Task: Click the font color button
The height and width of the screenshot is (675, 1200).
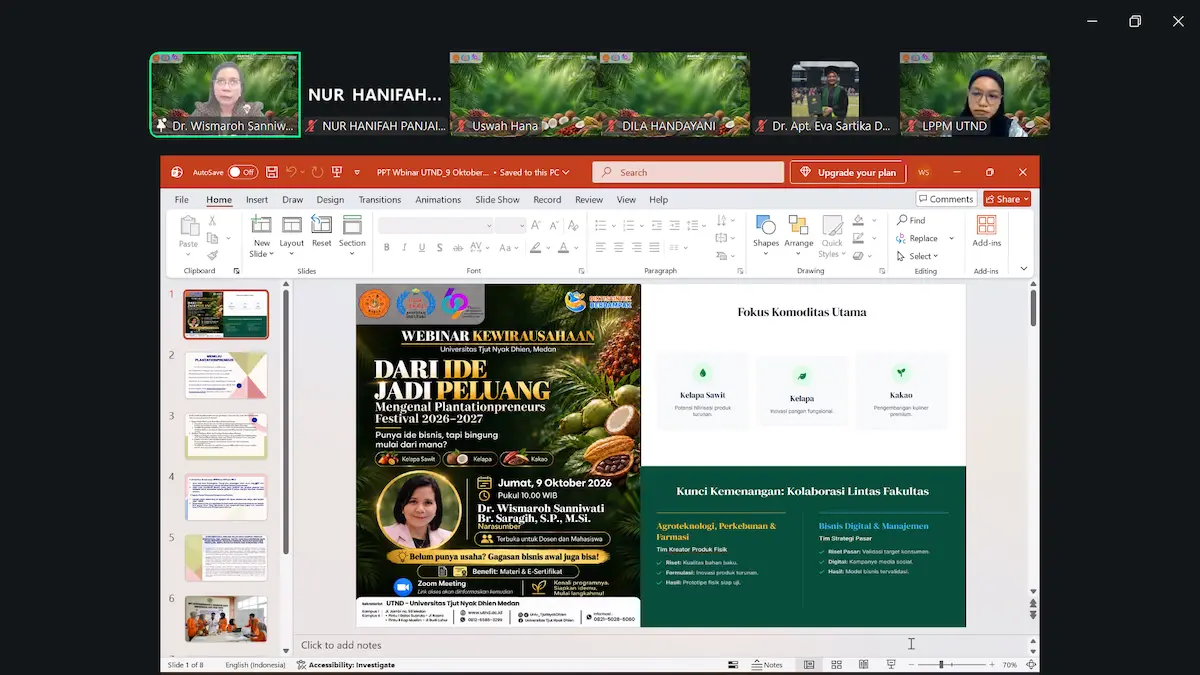Action: click(565, 248)
